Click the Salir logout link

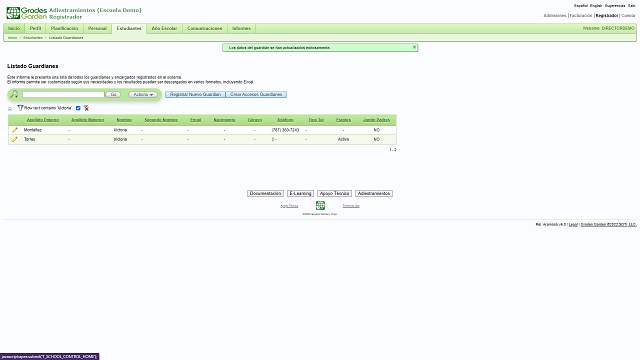(631, 6)
